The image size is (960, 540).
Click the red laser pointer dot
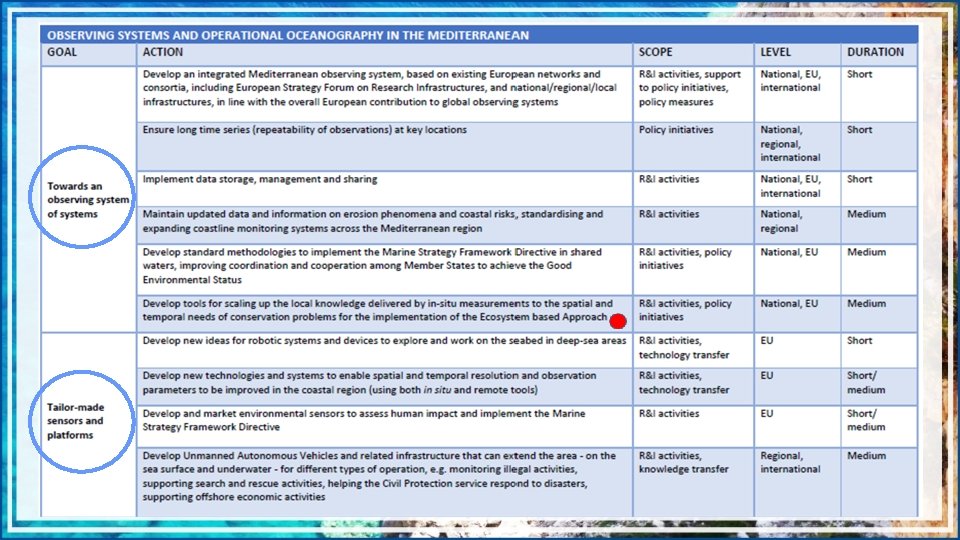click(x=618, y=321)
